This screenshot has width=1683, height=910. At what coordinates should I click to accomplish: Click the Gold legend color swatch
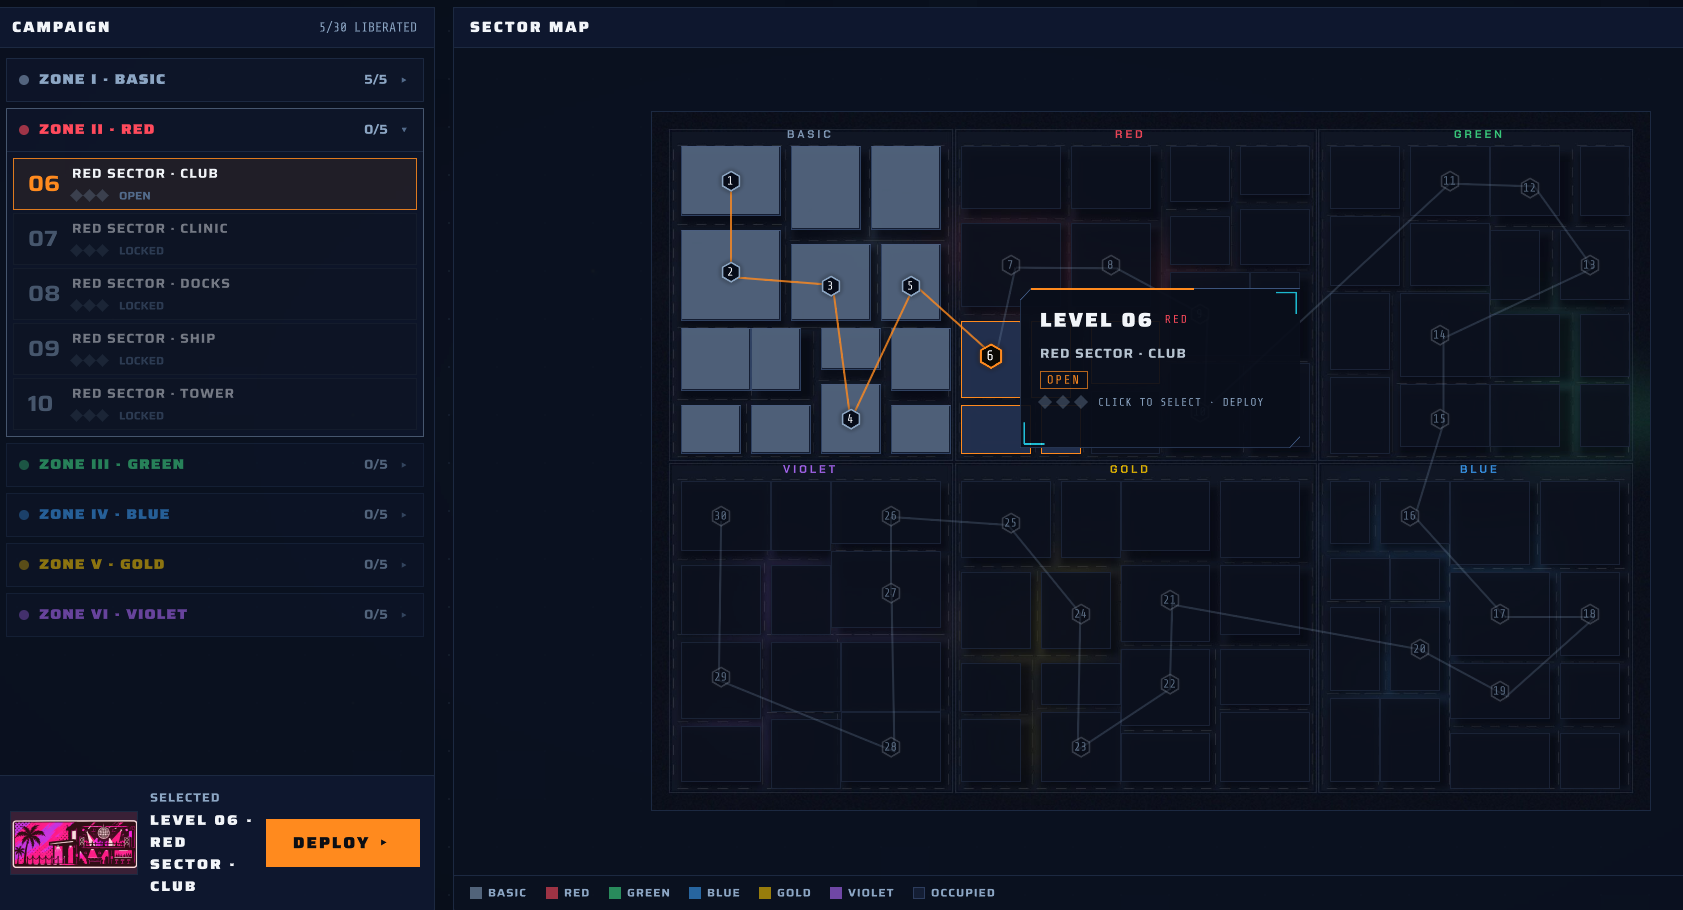(x=765, y=893)
